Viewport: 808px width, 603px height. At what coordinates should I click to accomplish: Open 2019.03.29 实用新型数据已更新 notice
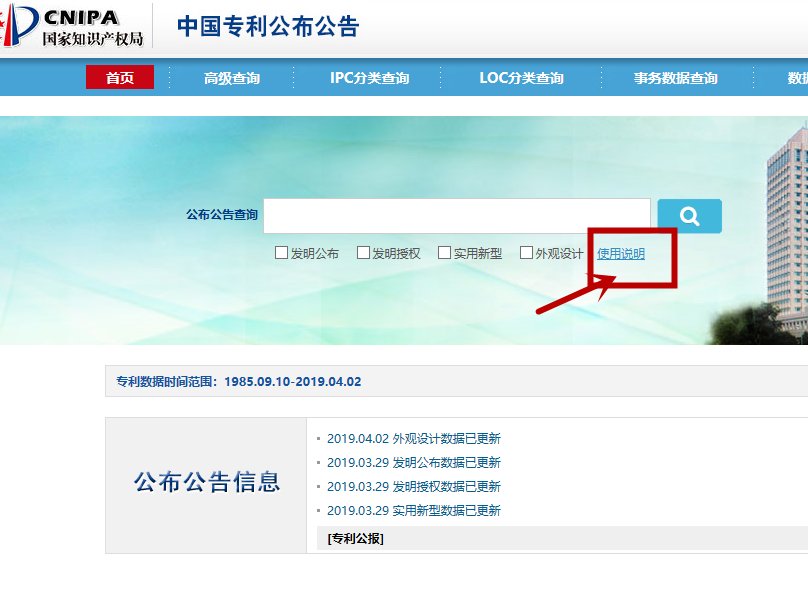point(413,511)
